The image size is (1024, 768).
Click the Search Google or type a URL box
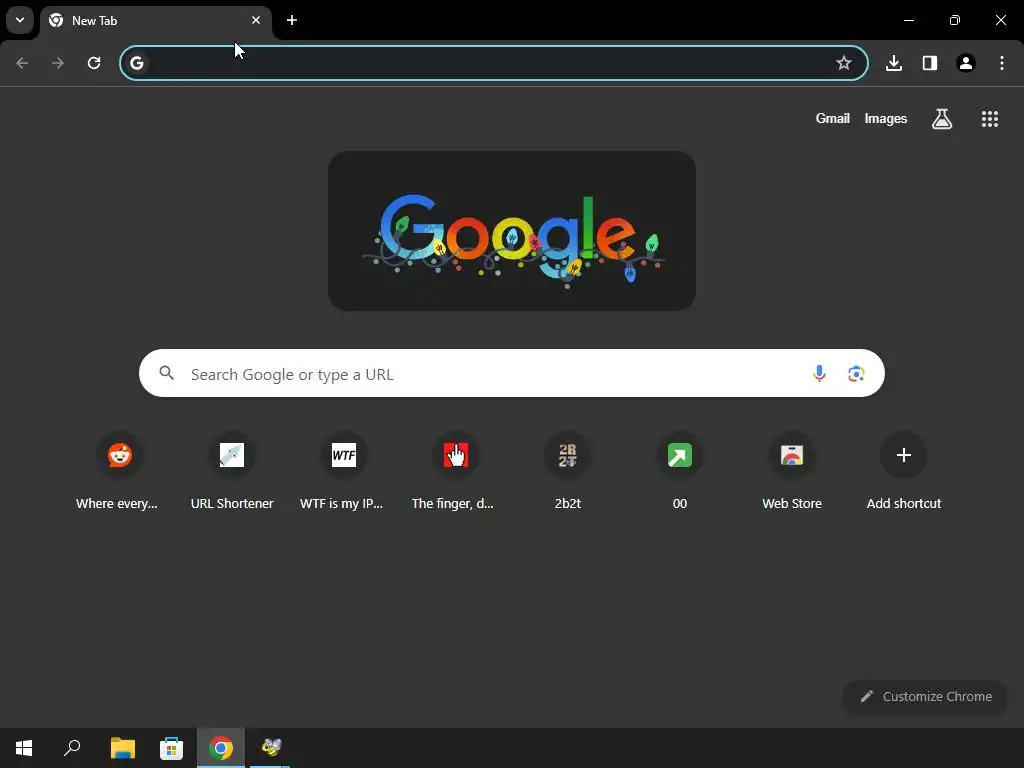point(512,374)
